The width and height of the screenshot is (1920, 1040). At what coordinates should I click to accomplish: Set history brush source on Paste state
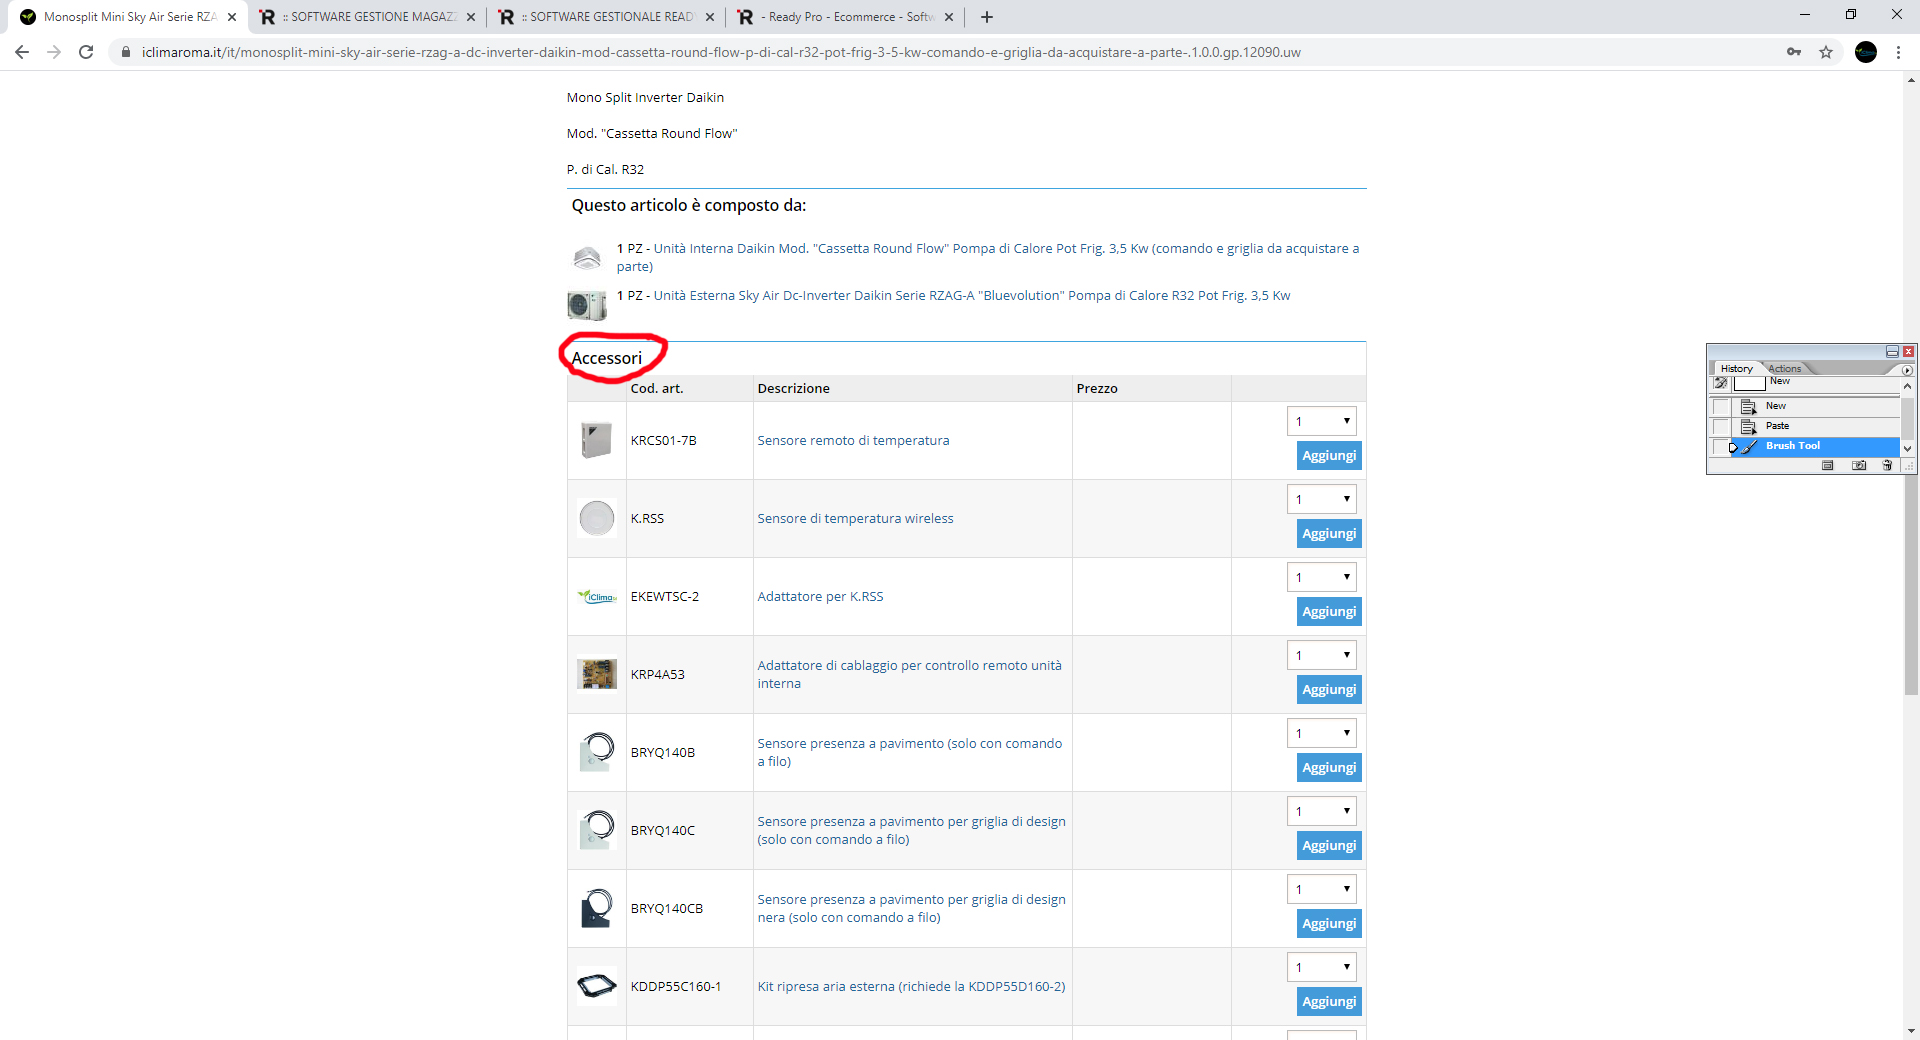tap(1721, 426)
